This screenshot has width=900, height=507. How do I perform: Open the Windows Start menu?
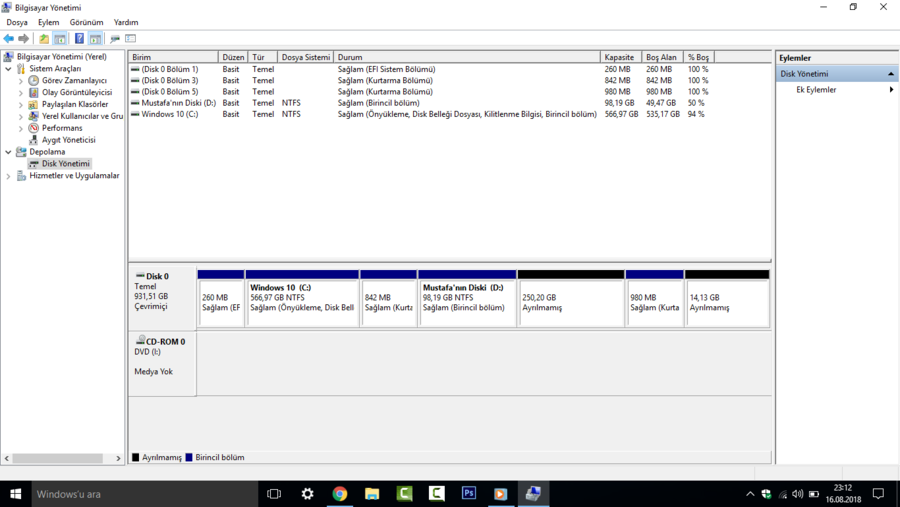[x=15, y=494]
